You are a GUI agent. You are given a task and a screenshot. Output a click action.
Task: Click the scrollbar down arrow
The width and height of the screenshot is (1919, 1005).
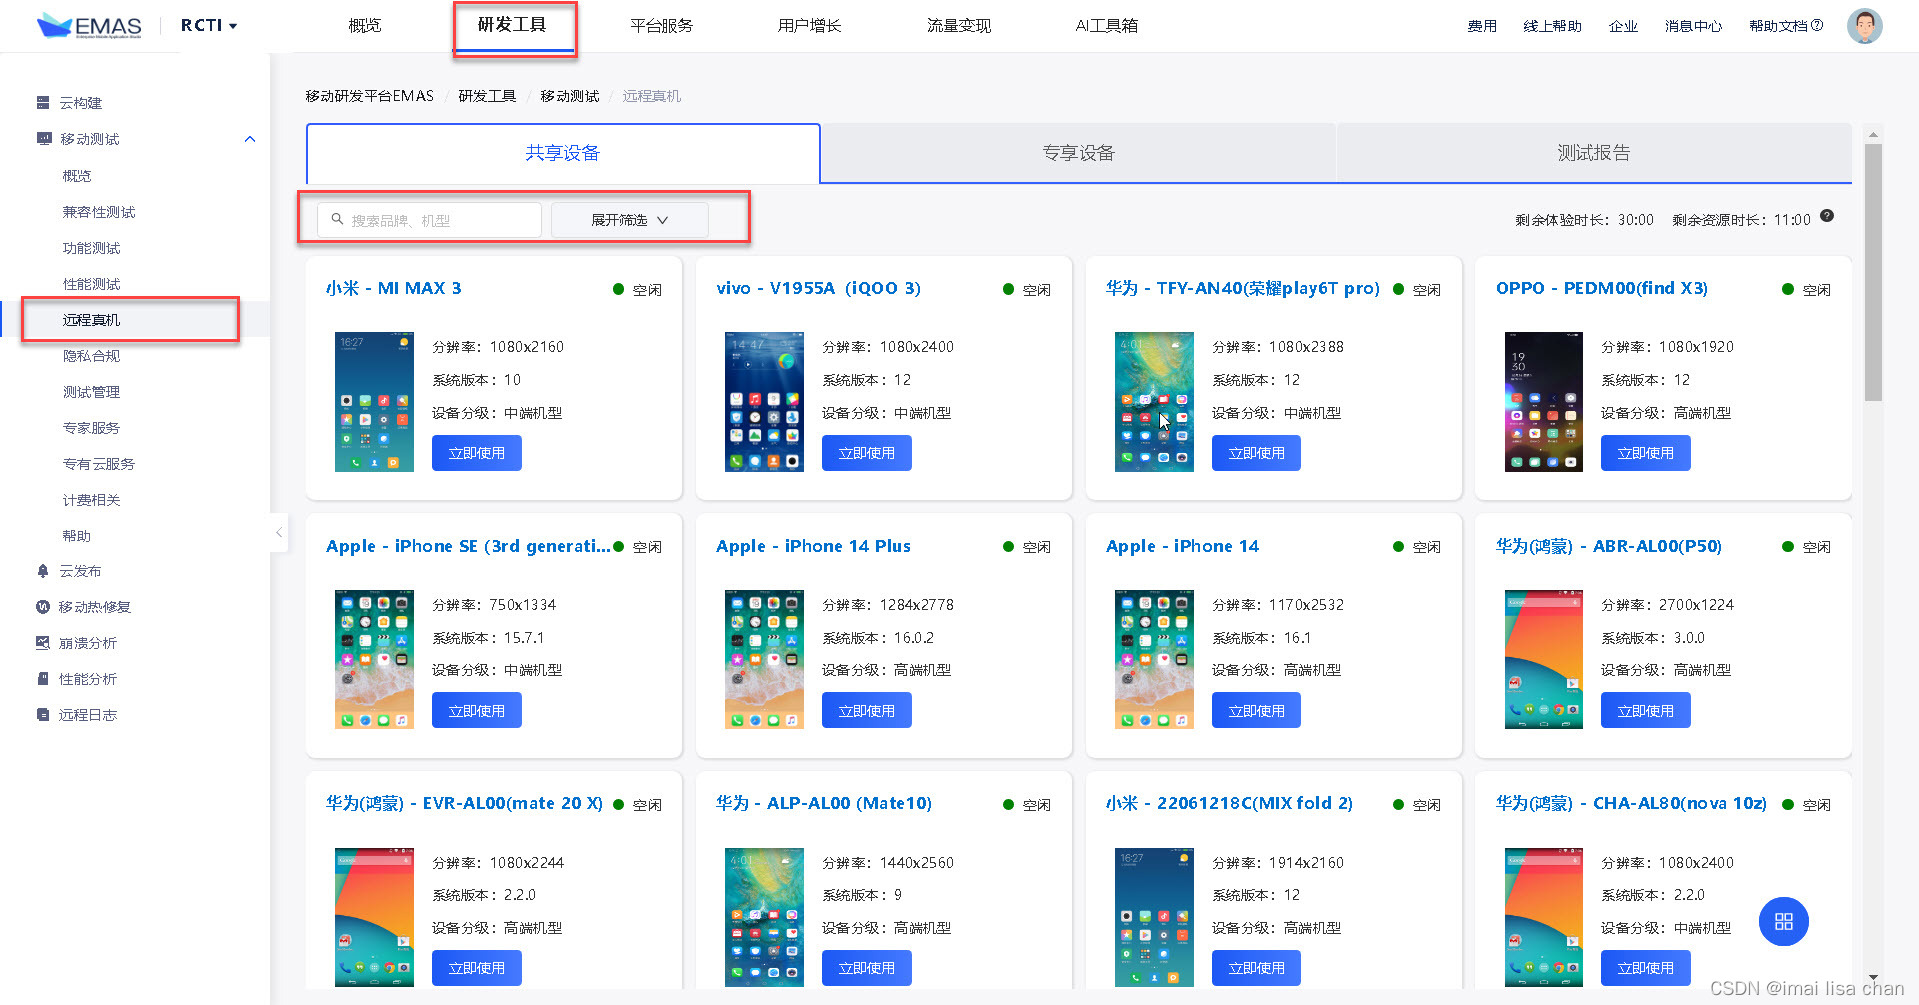(1873, 977)
